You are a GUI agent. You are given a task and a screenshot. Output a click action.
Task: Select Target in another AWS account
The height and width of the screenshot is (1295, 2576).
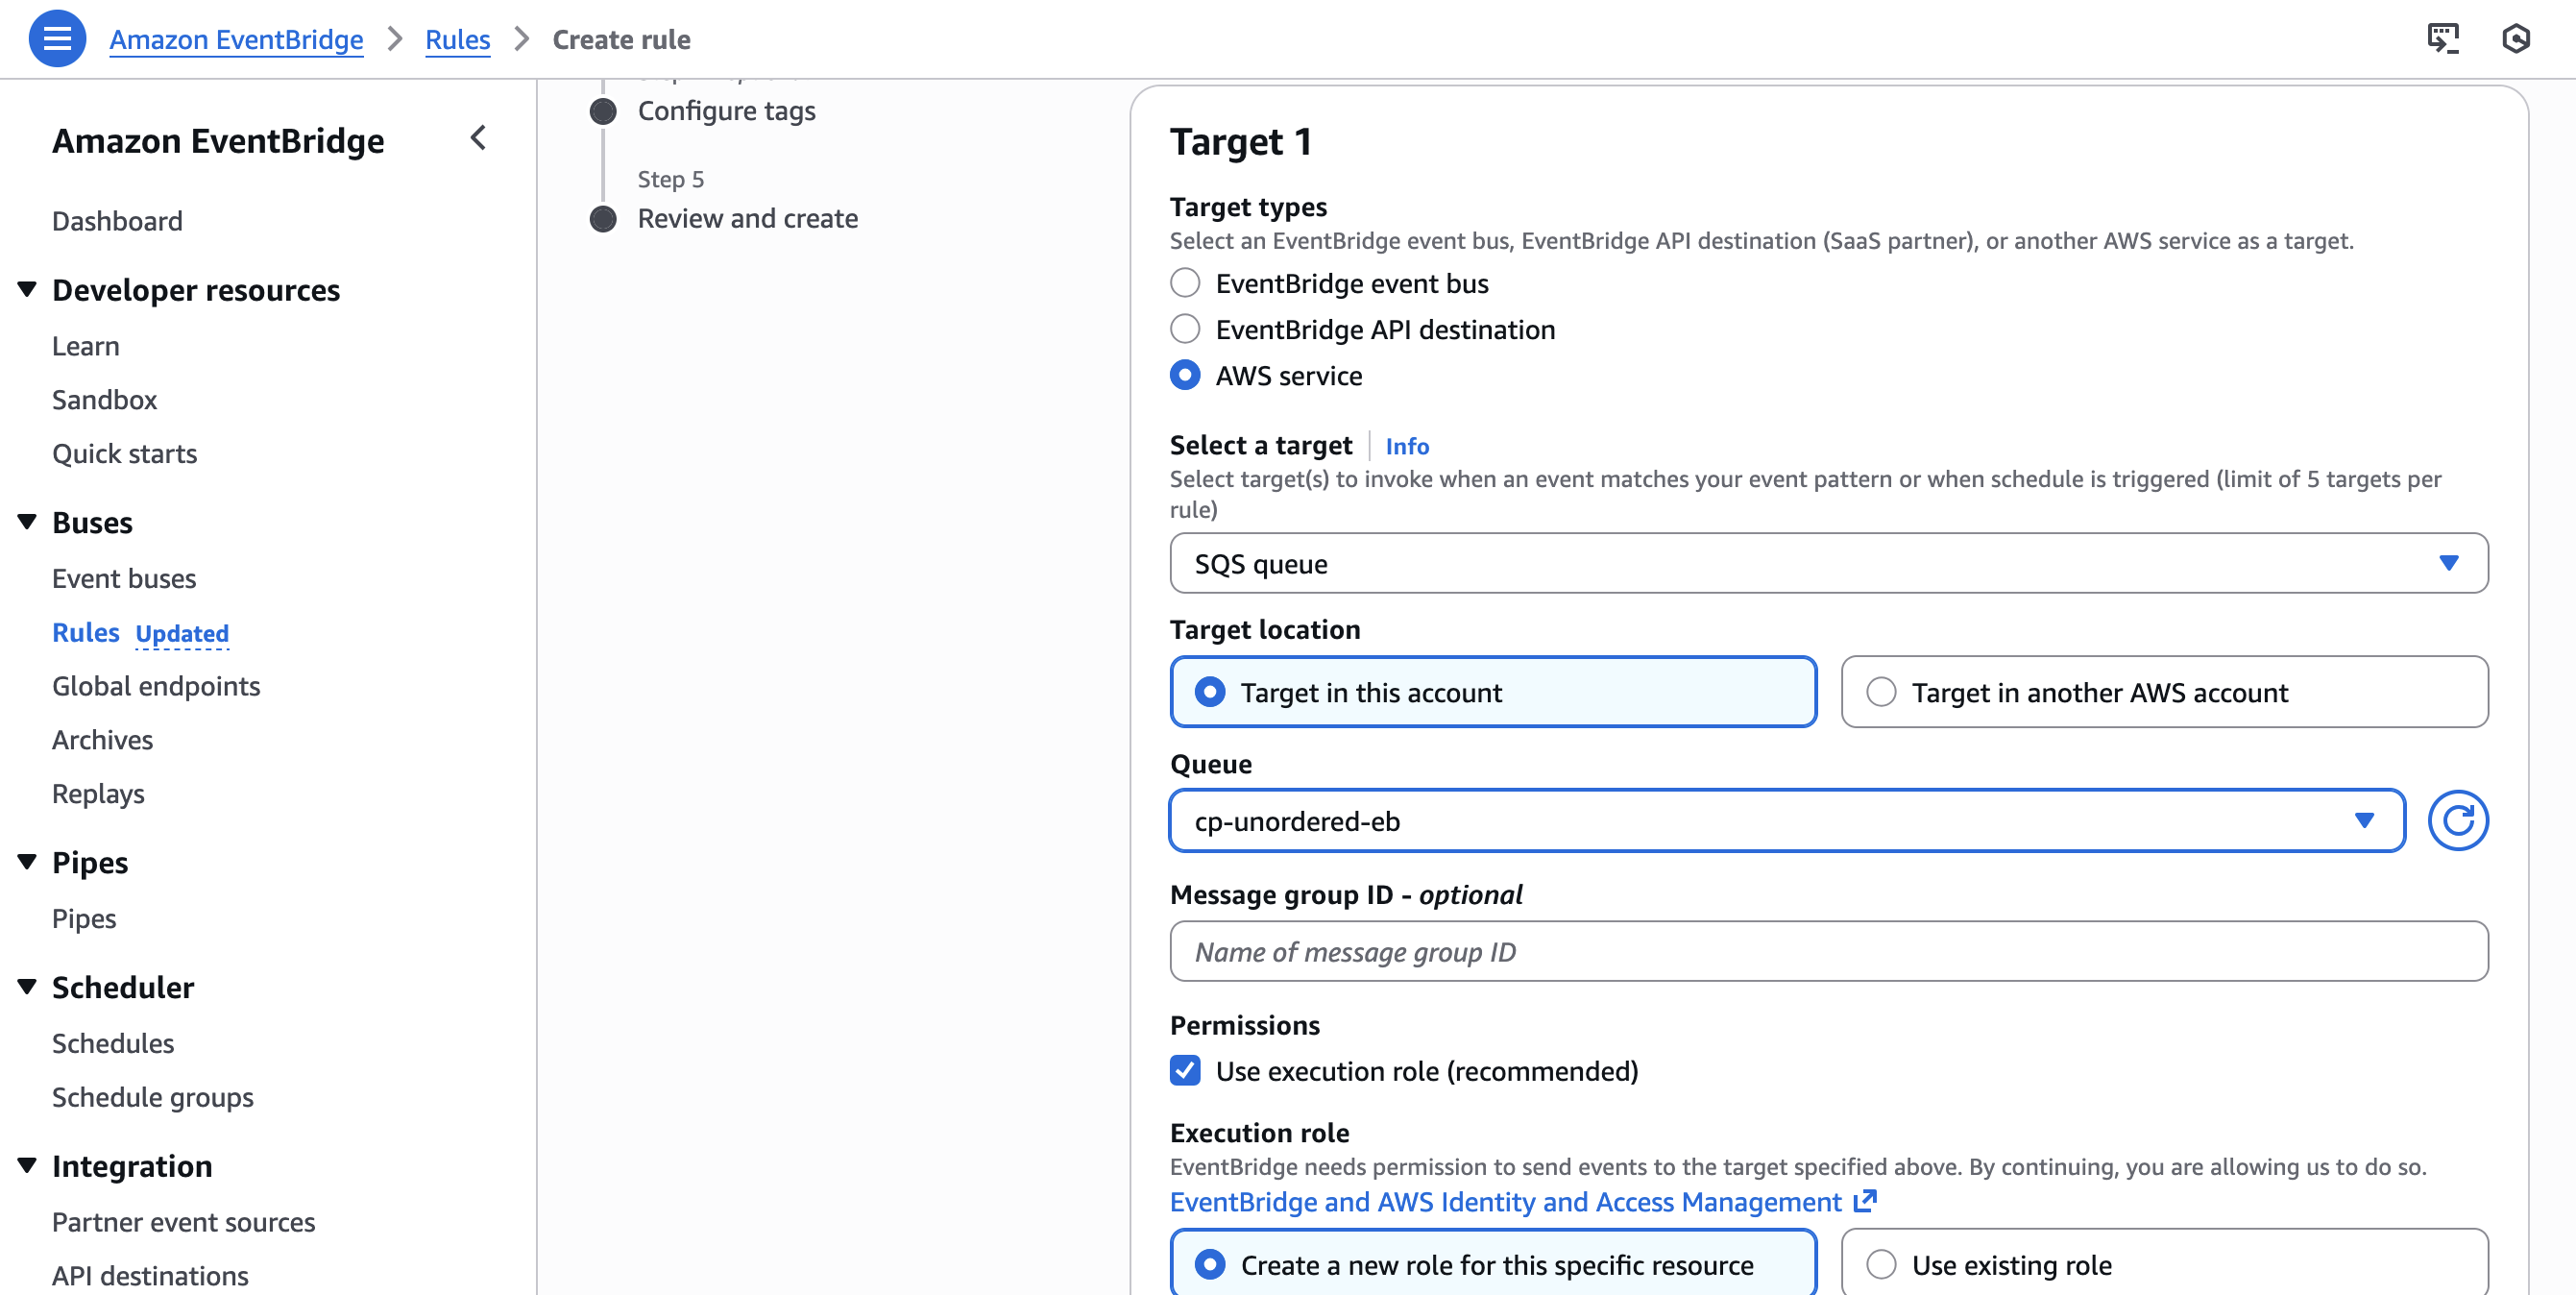pos(1881,692)
